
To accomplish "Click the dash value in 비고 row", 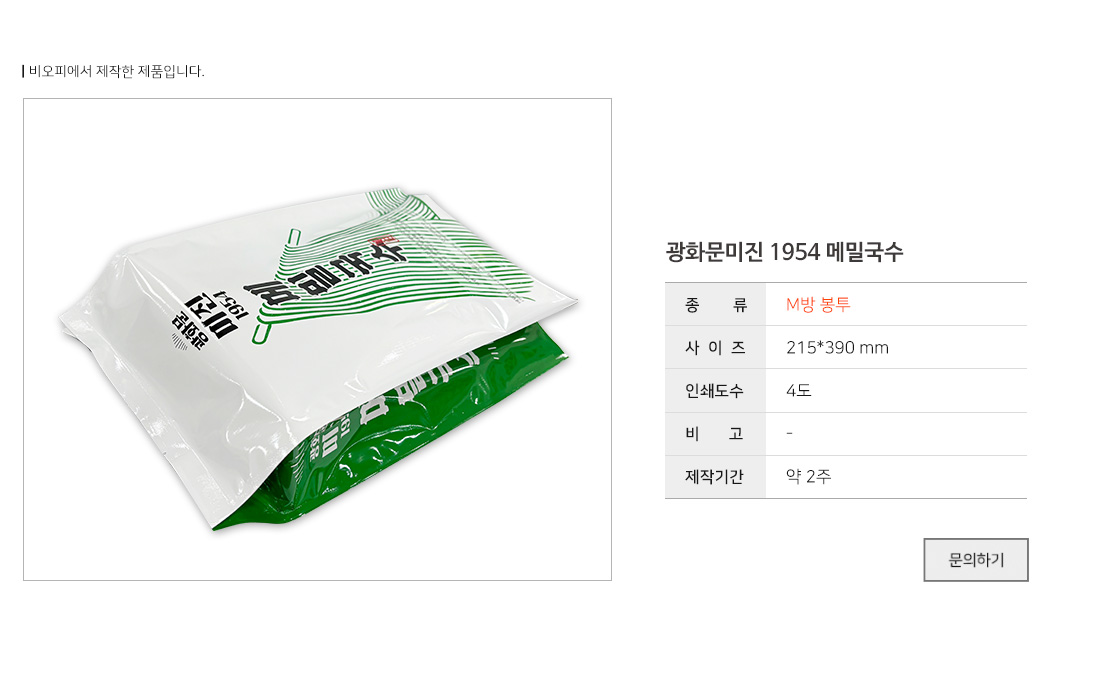I will click(789, 434).
